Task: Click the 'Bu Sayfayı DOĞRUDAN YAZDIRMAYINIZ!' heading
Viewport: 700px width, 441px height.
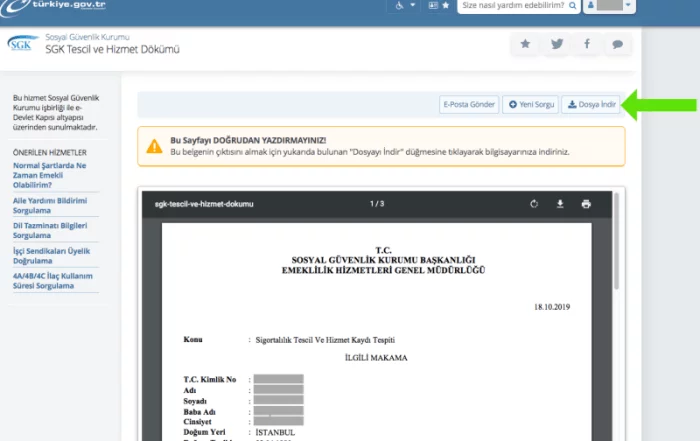Action: [x=248, y=140]
